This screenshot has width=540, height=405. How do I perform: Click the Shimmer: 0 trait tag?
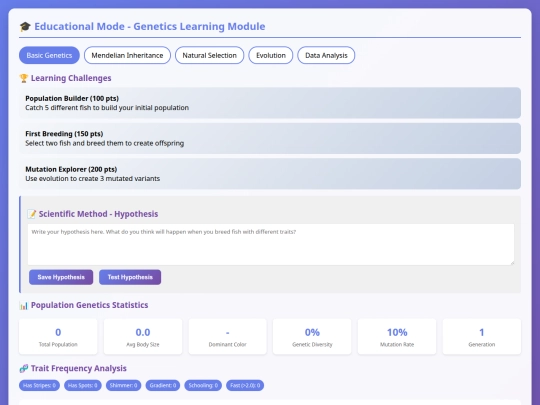pyautogui.click(x=123, y=385)
